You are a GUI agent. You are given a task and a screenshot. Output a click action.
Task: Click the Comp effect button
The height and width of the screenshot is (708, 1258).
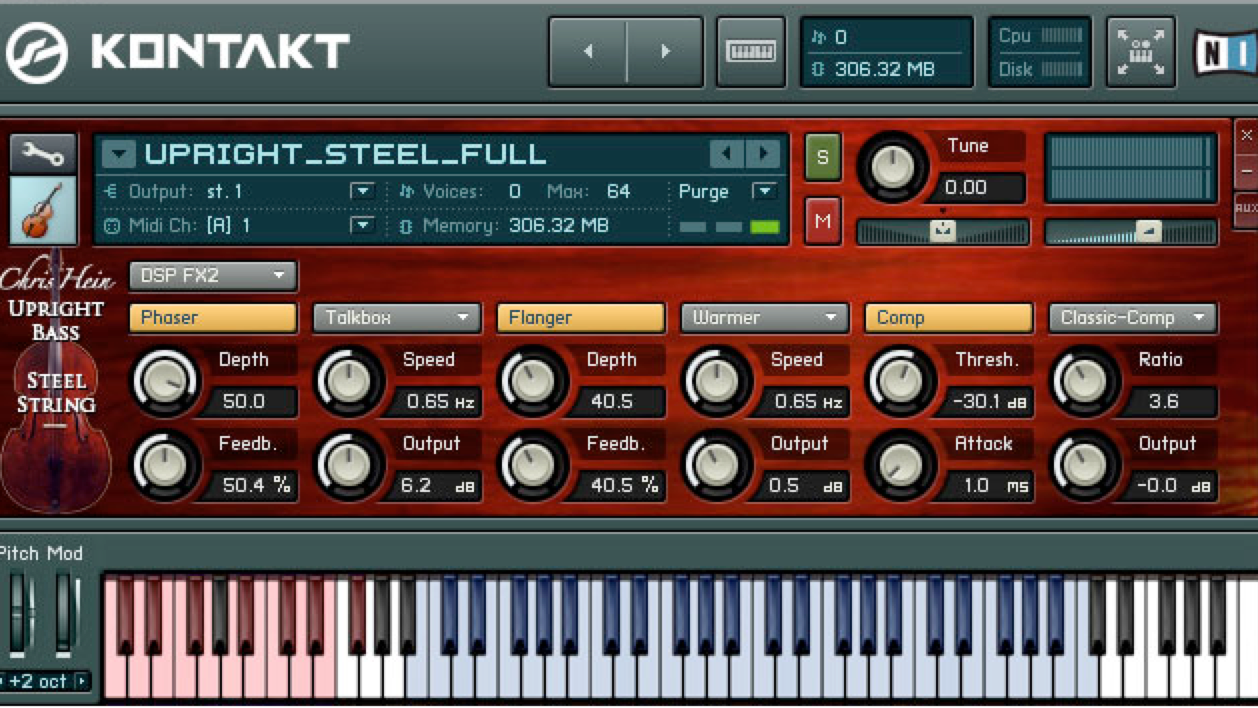[x=948, y=318]
